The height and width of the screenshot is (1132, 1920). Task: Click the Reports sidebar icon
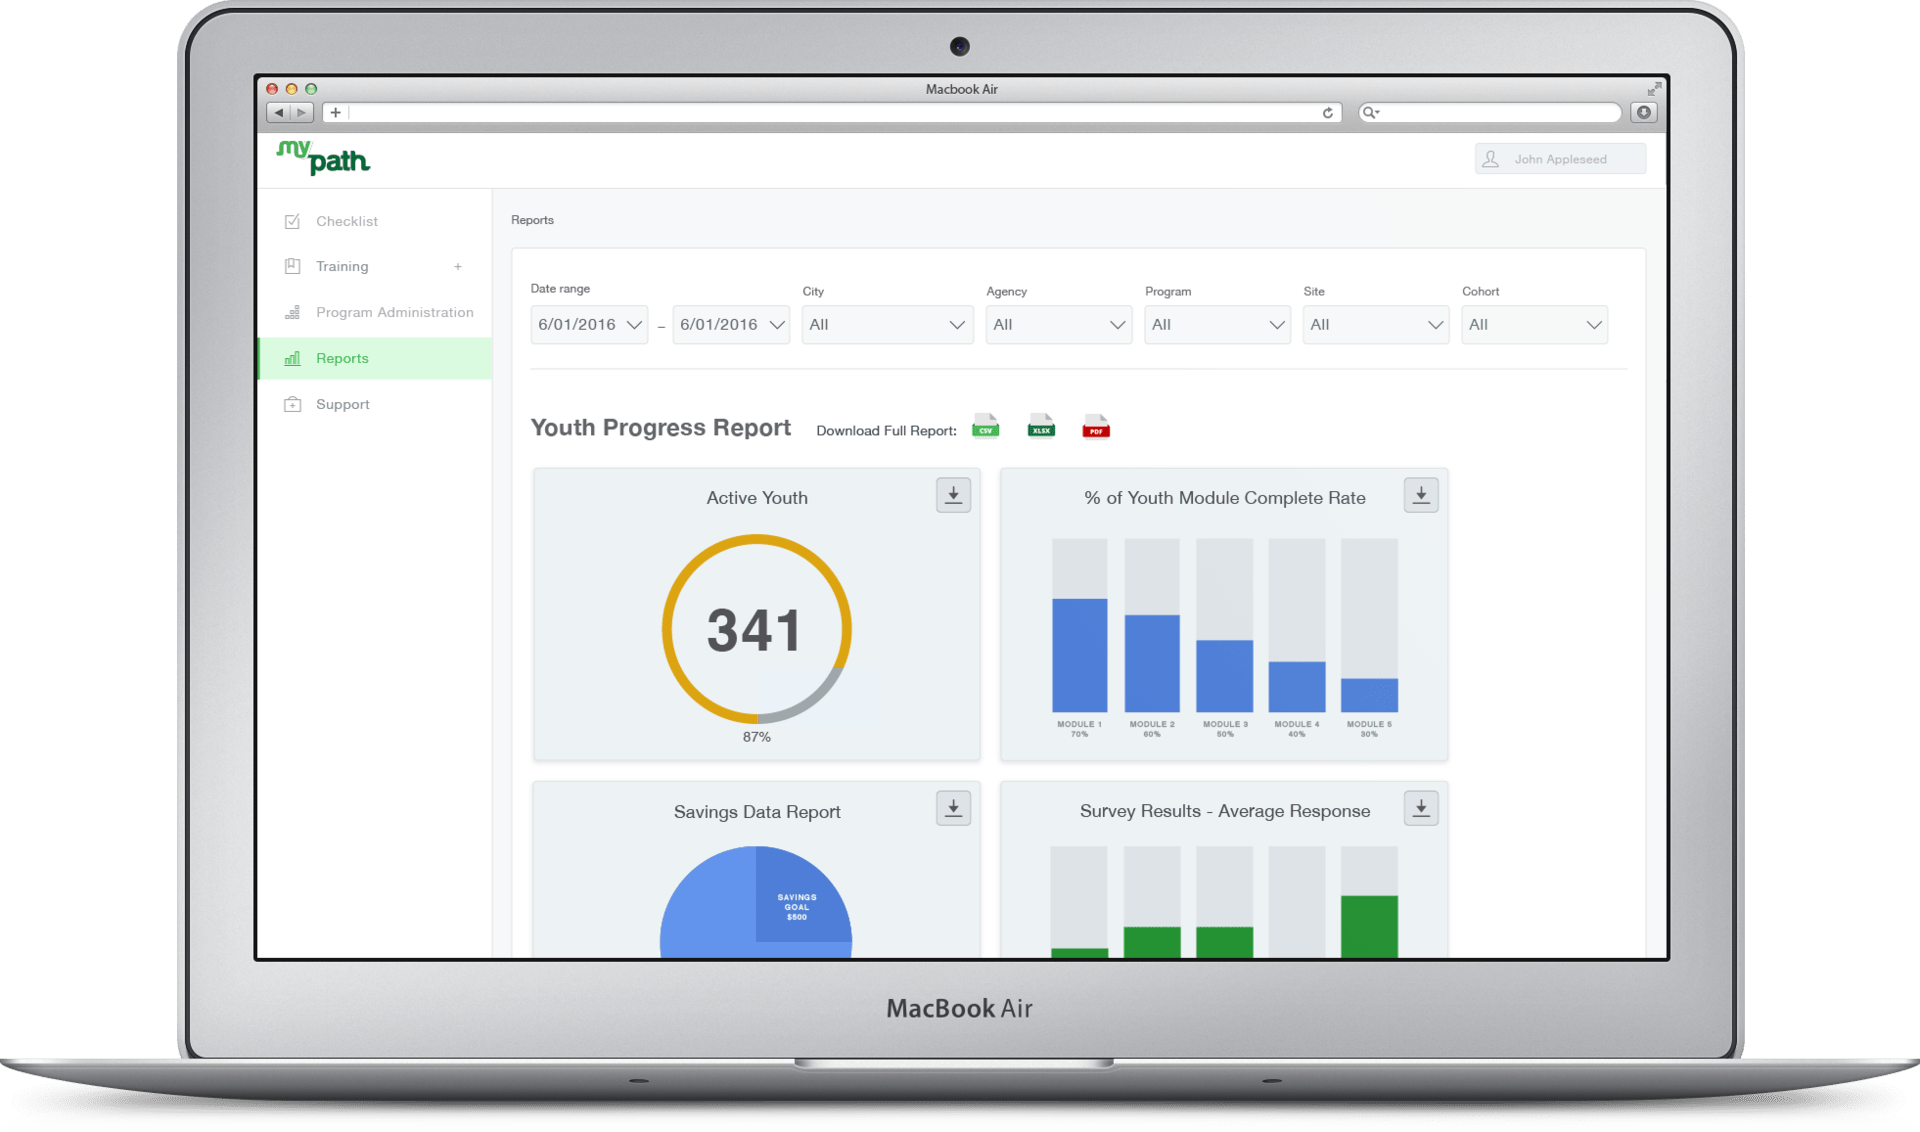(292, 358)
